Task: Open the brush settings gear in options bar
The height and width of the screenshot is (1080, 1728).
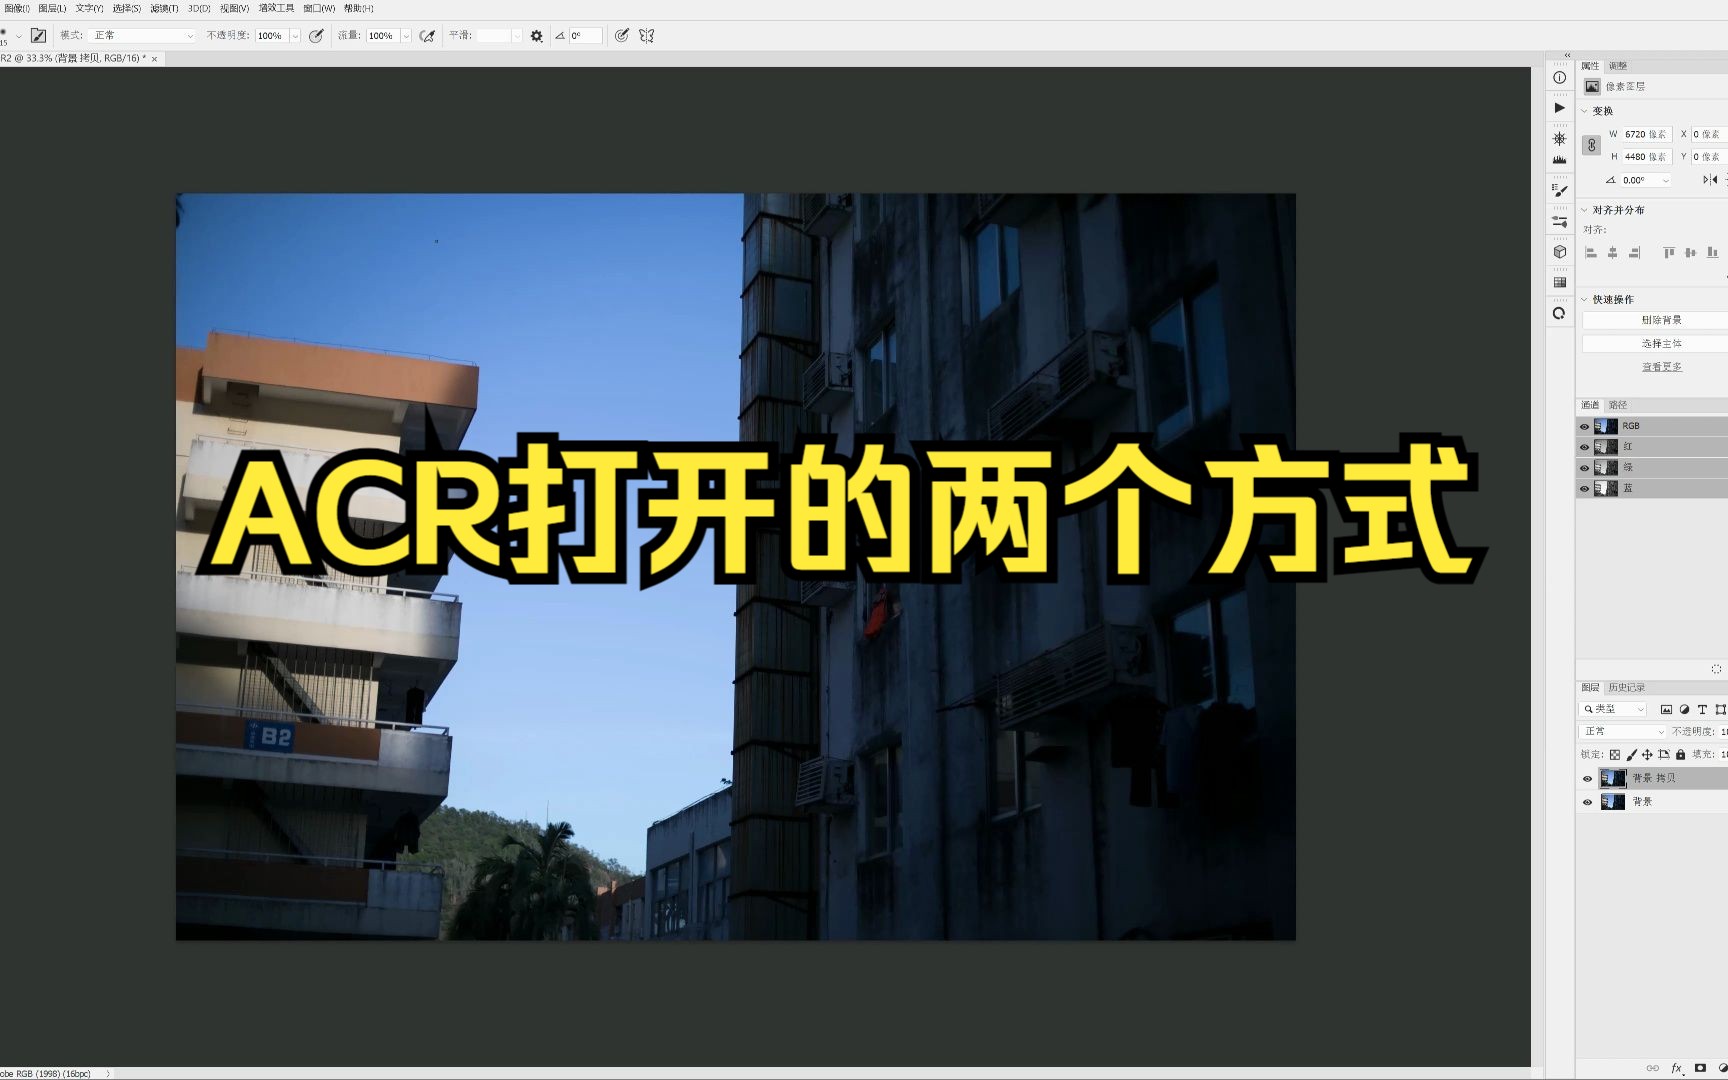Action: click(536, 35)
